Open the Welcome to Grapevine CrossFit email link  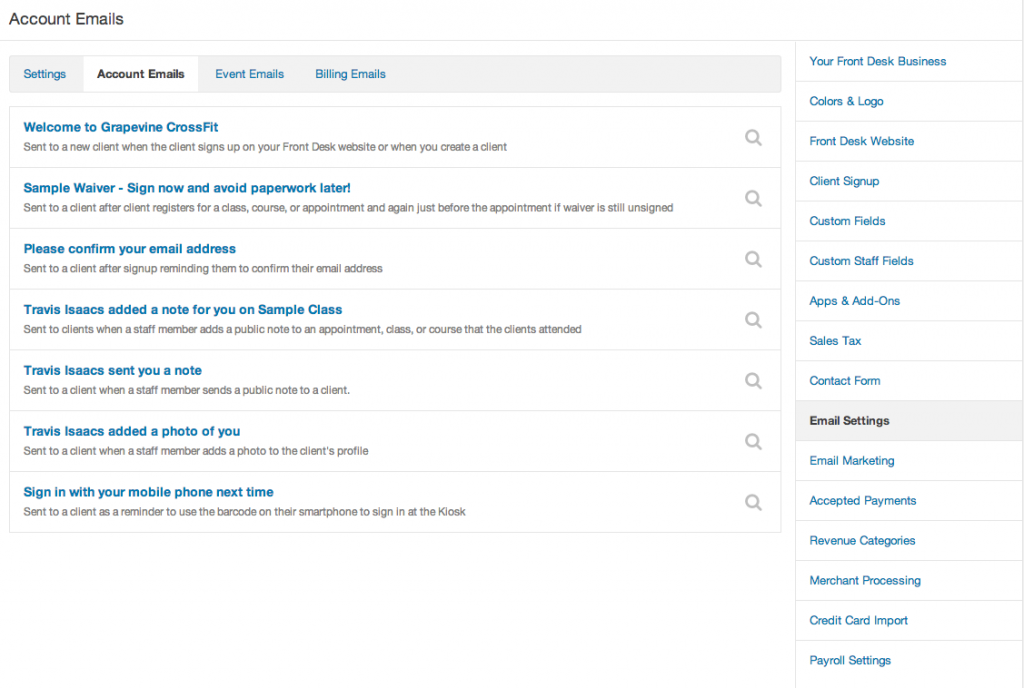(121, 127)
